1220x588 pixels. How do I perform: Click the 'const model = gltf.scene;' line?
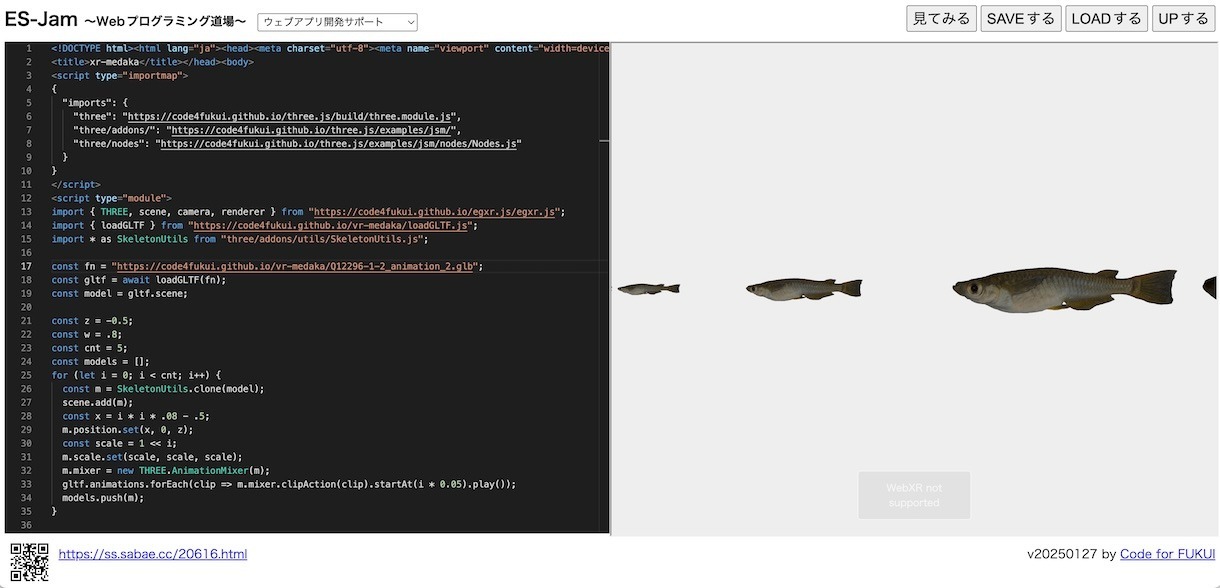(x=120, y=294)
